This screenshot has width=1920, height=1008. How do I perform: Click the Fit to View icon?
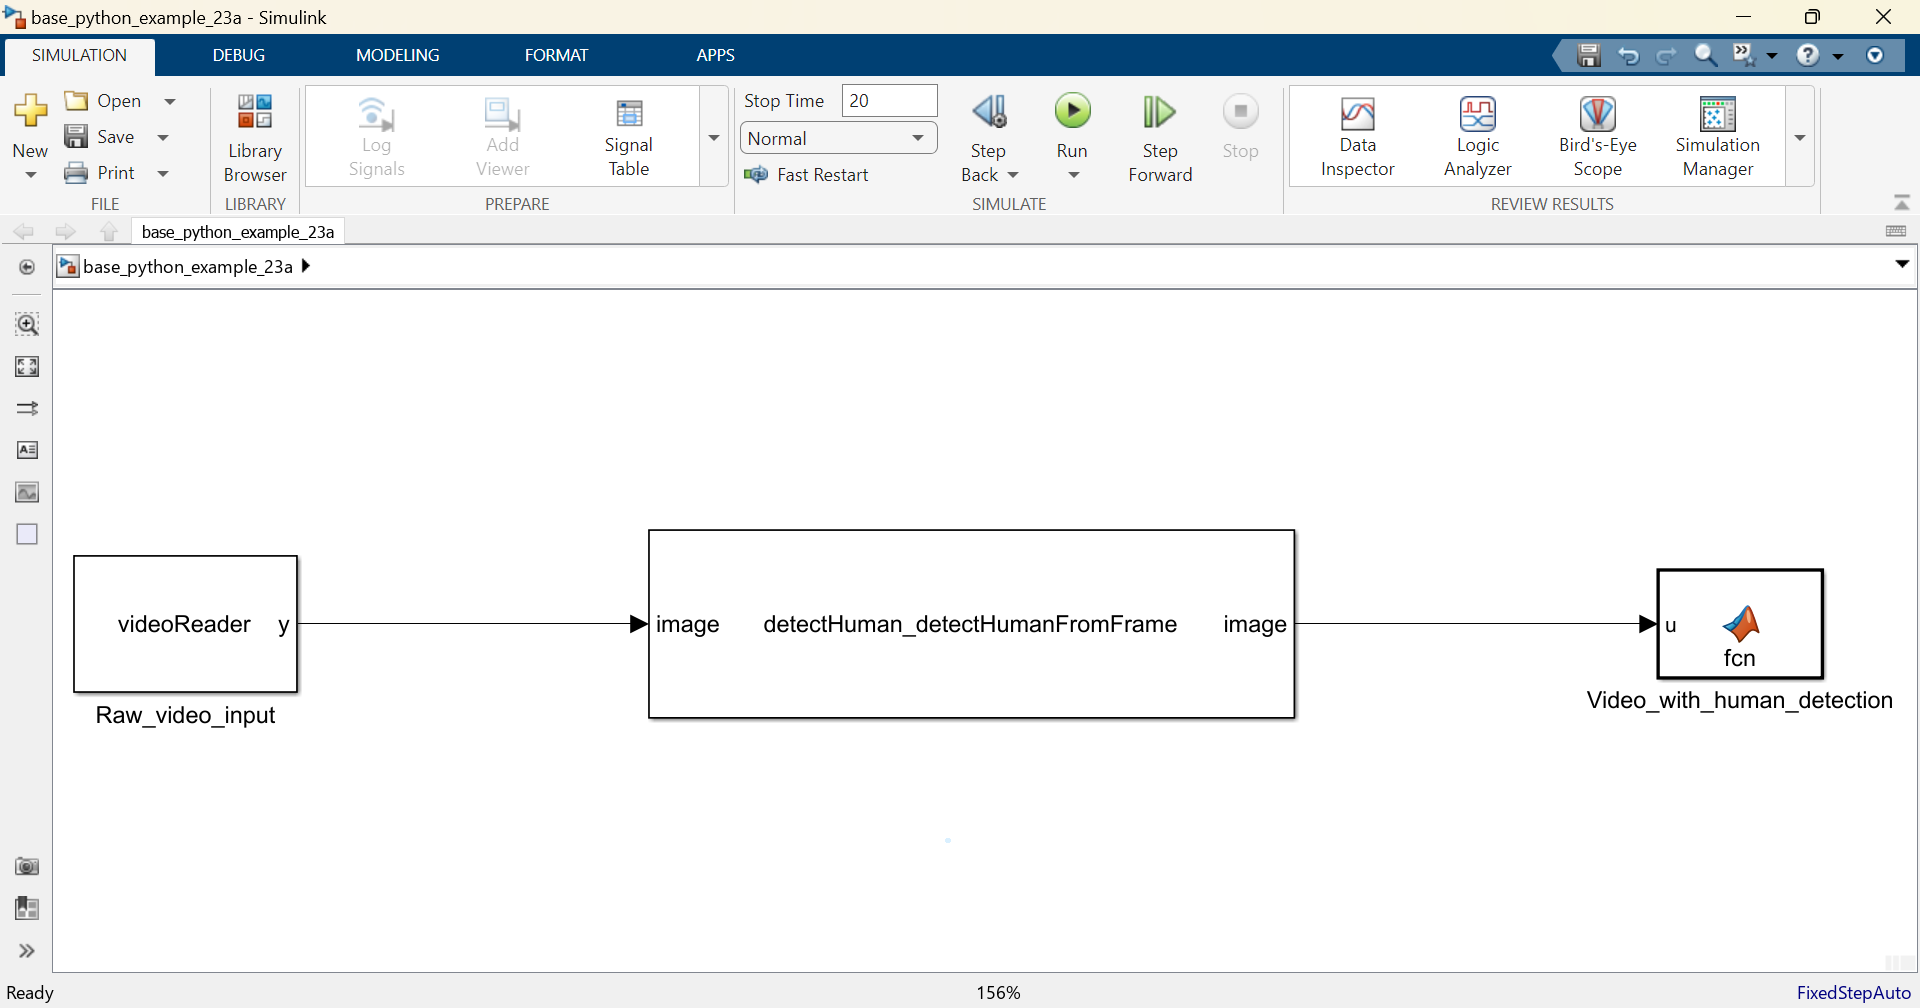(x=27, y=366)
